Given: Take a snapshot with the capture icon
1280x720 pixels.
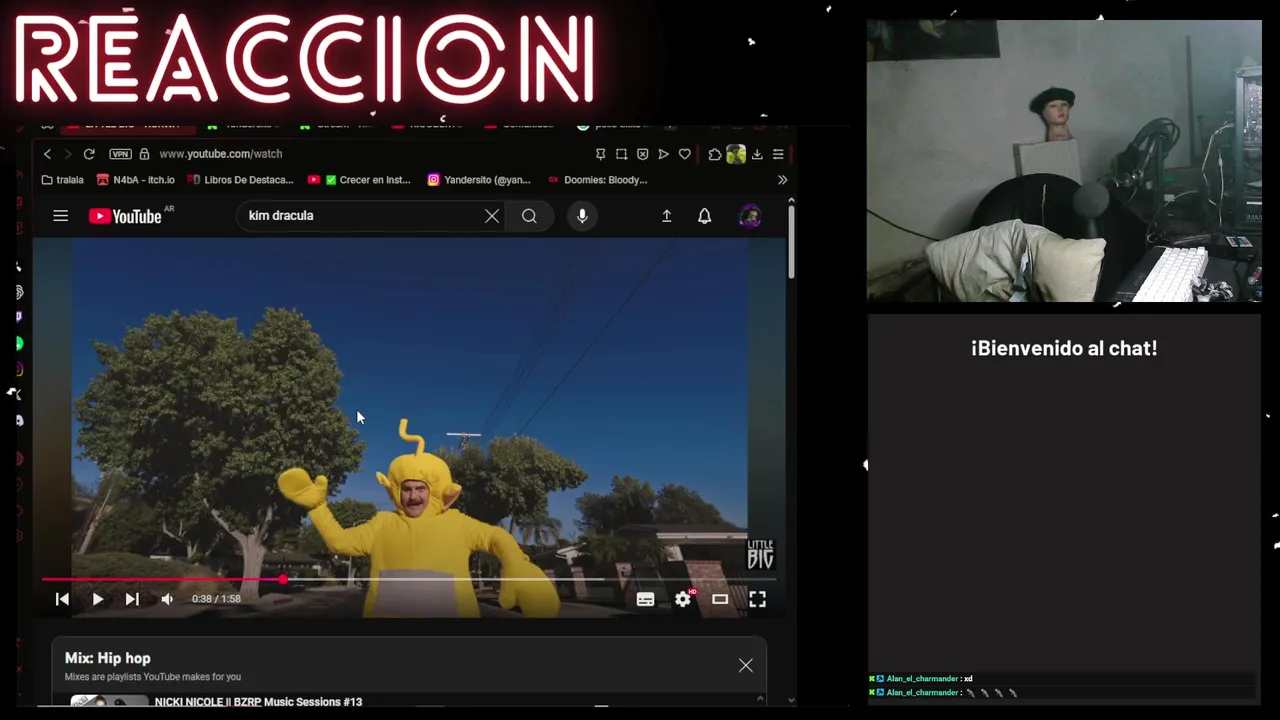Looking at the screenshot, I should [x=621, y=154].
